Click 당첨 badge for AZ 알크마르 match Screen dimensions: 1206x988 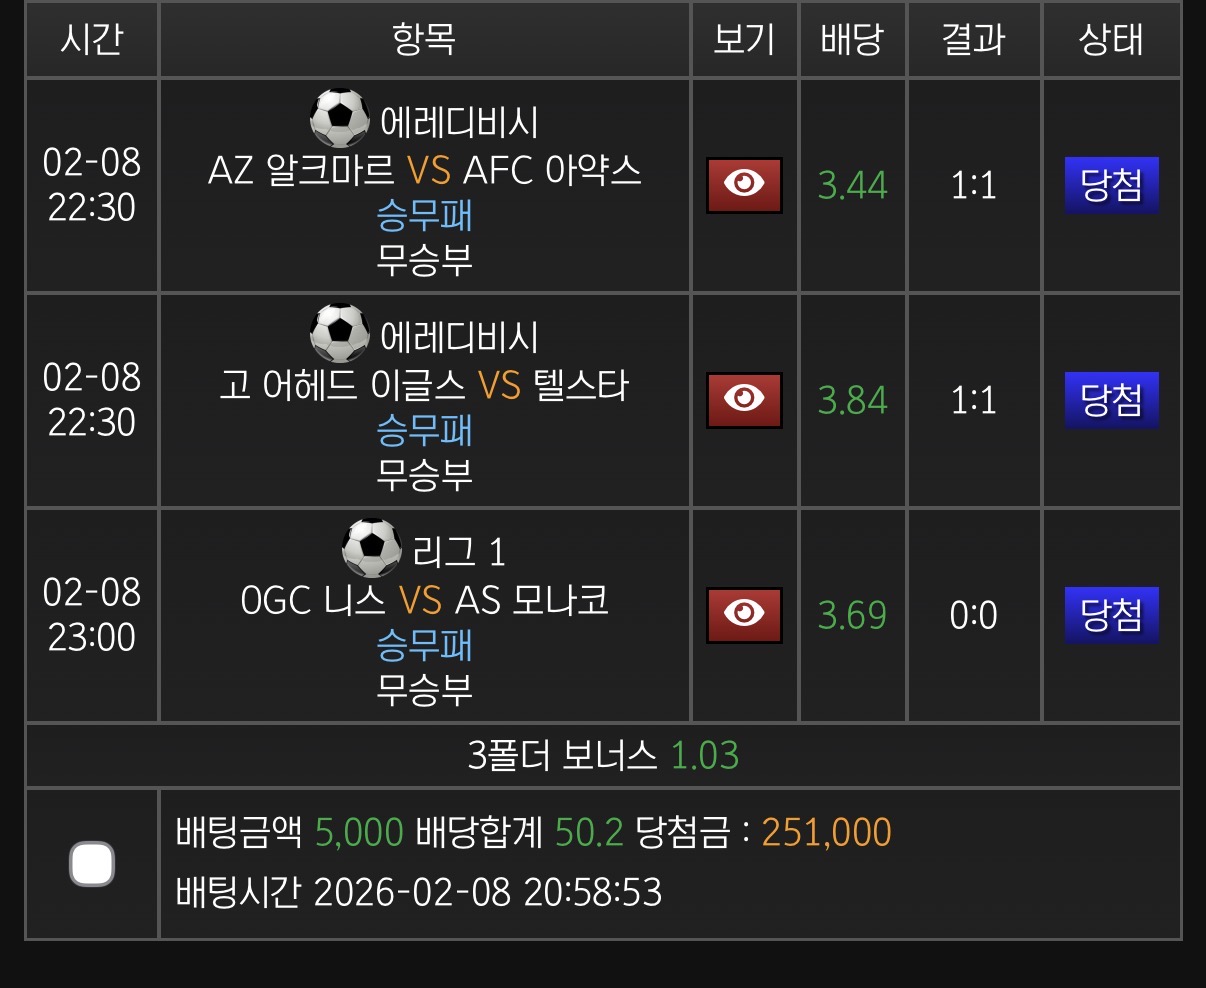[x=1111, y=185]
